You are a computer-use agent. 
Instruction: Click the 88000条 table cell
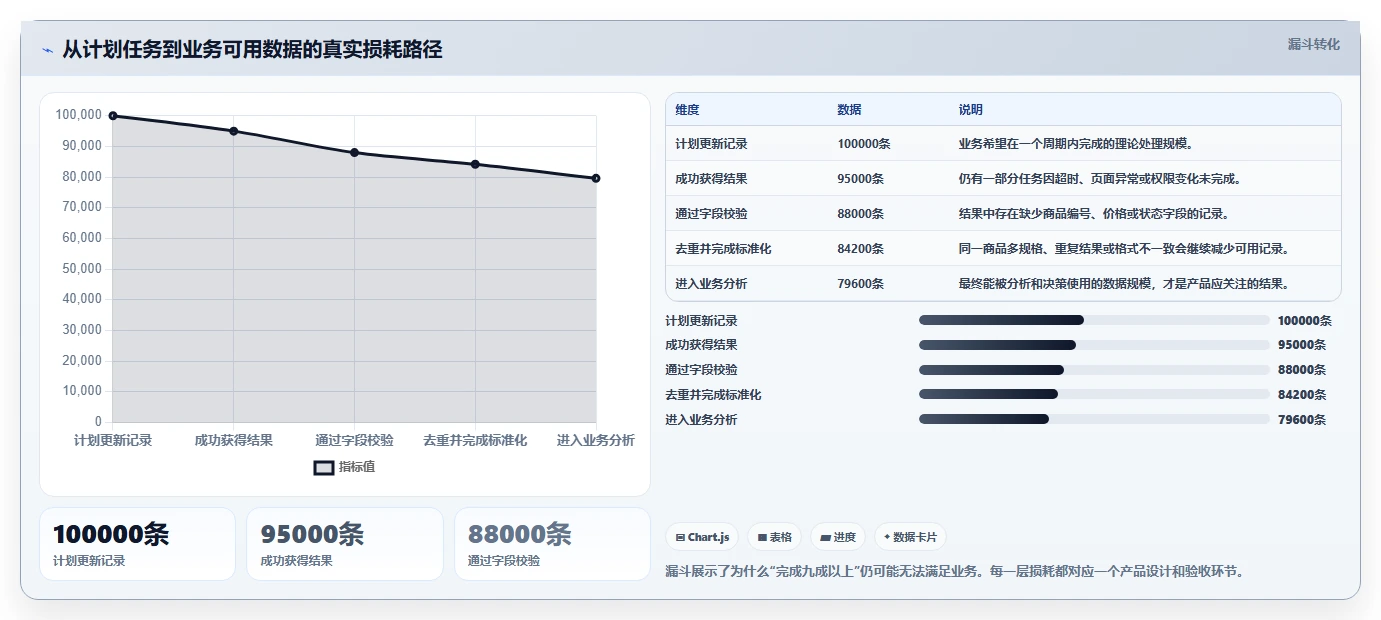pyautogui.click(x=861, y=214)
